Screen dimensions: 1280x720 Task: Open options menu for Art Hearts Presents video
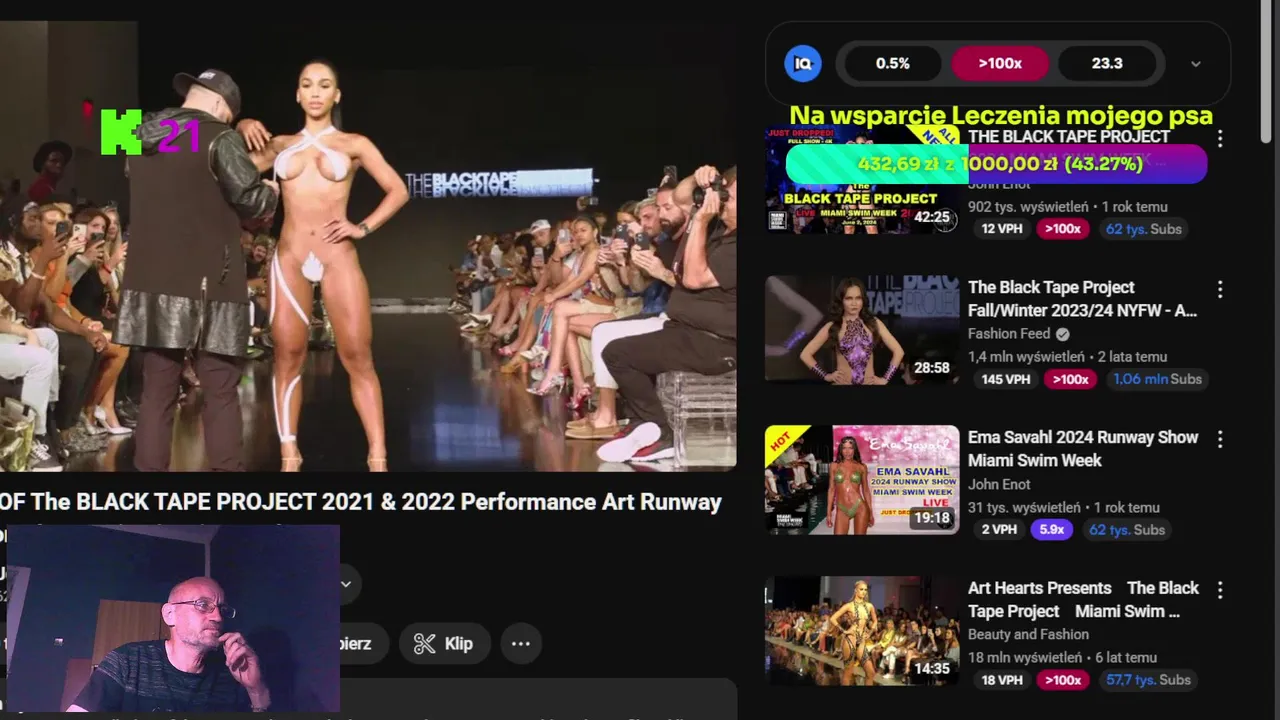pos(1219,589)
